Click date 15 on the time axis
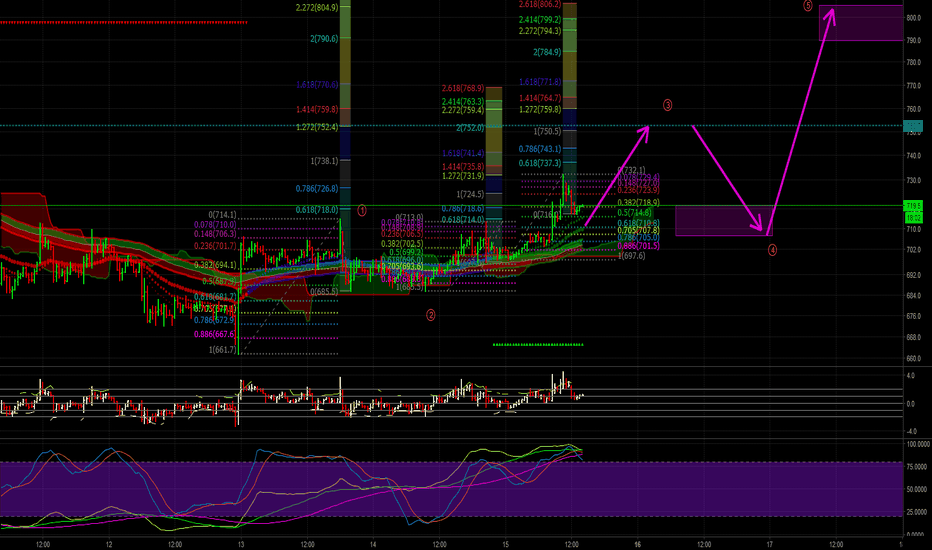The image size is (932, 550). tap(505, 544)
